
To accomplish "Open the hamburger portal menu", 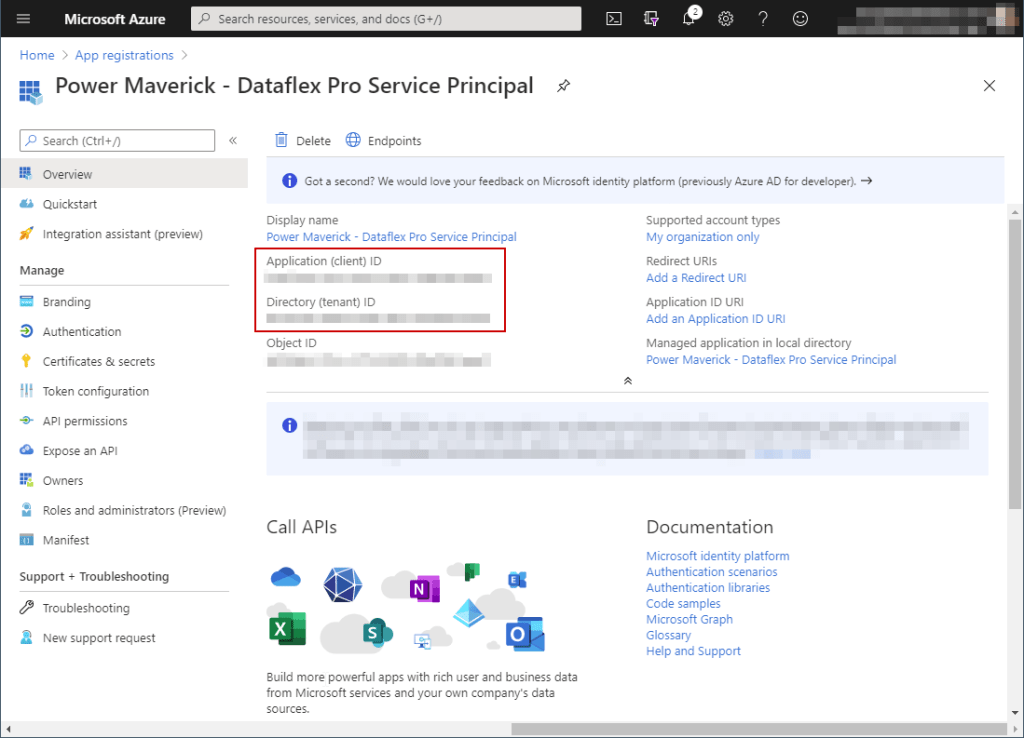I will click(24, 18).
